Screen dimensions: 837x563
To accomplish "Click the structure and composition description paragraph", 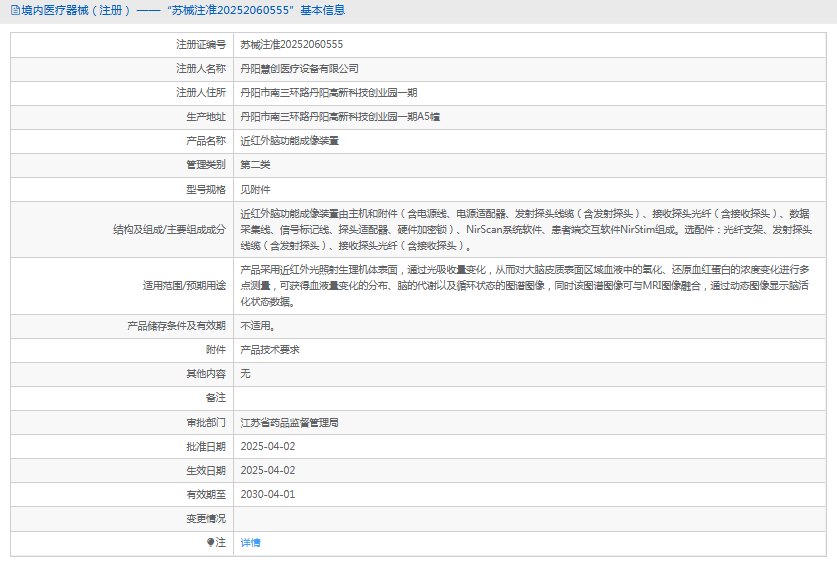I will click(x=526, y=229).
